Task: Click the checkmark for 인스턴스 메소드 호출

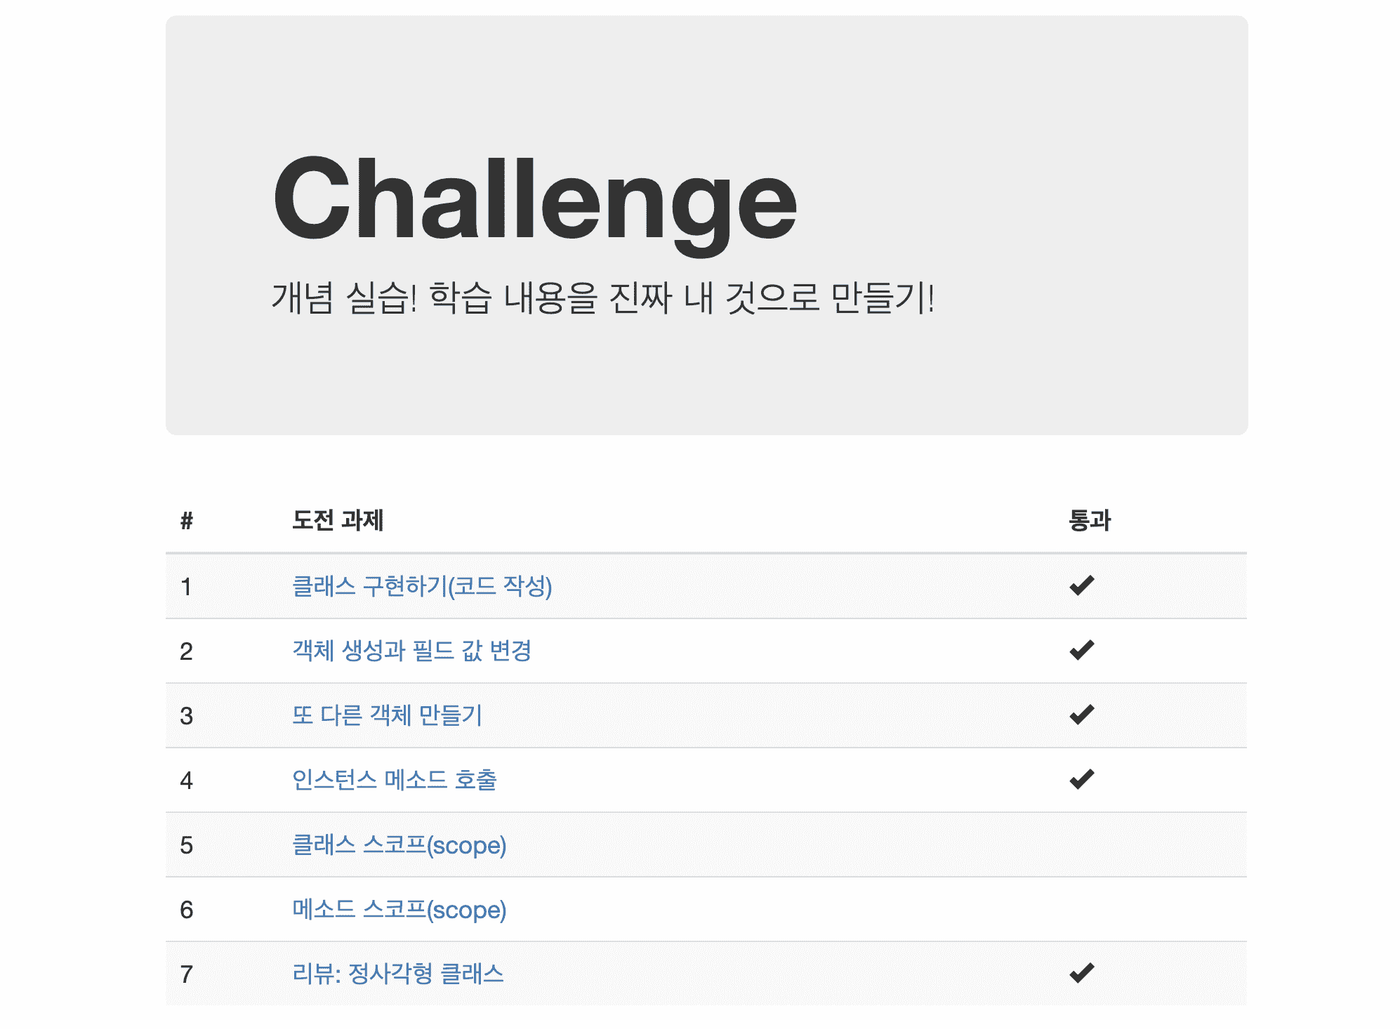Action: [1081, 779]
